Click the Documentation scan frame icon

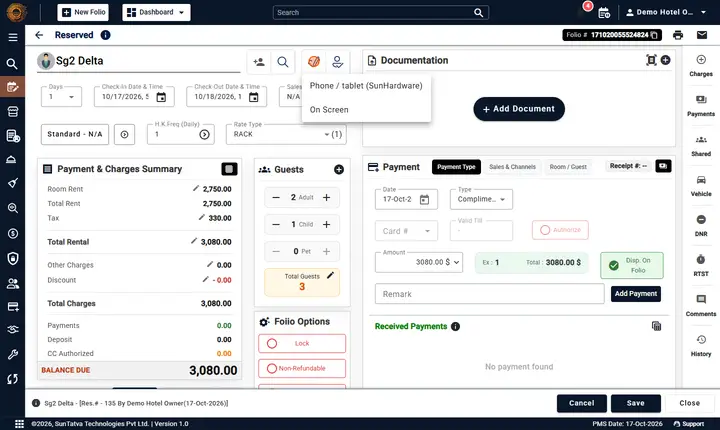point(651,60)
